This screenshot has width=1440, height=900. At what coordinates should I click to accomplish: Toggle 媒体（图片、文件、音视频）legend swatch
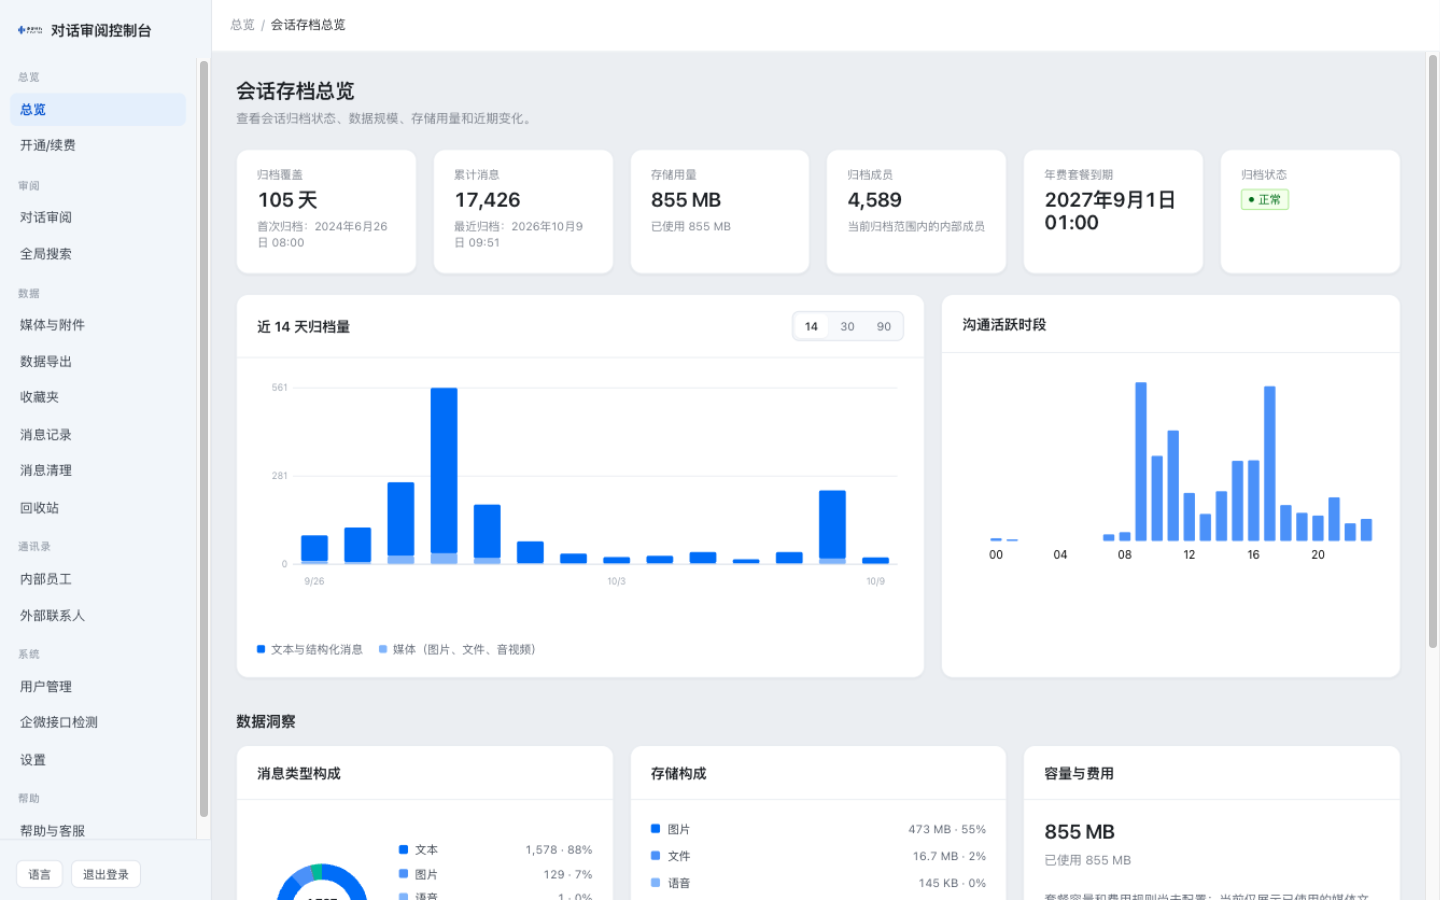point(383,649)
